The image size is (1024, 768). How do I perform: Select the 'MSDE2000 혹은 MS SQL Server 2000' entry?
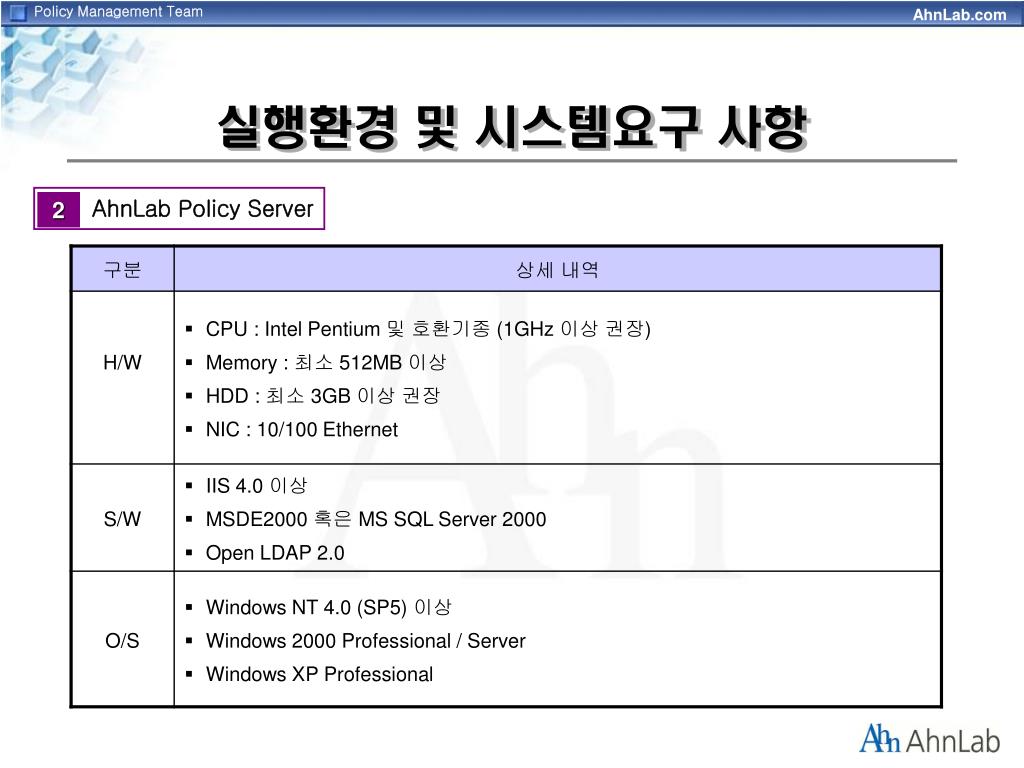pyautogui.click(x=376, y=519)
